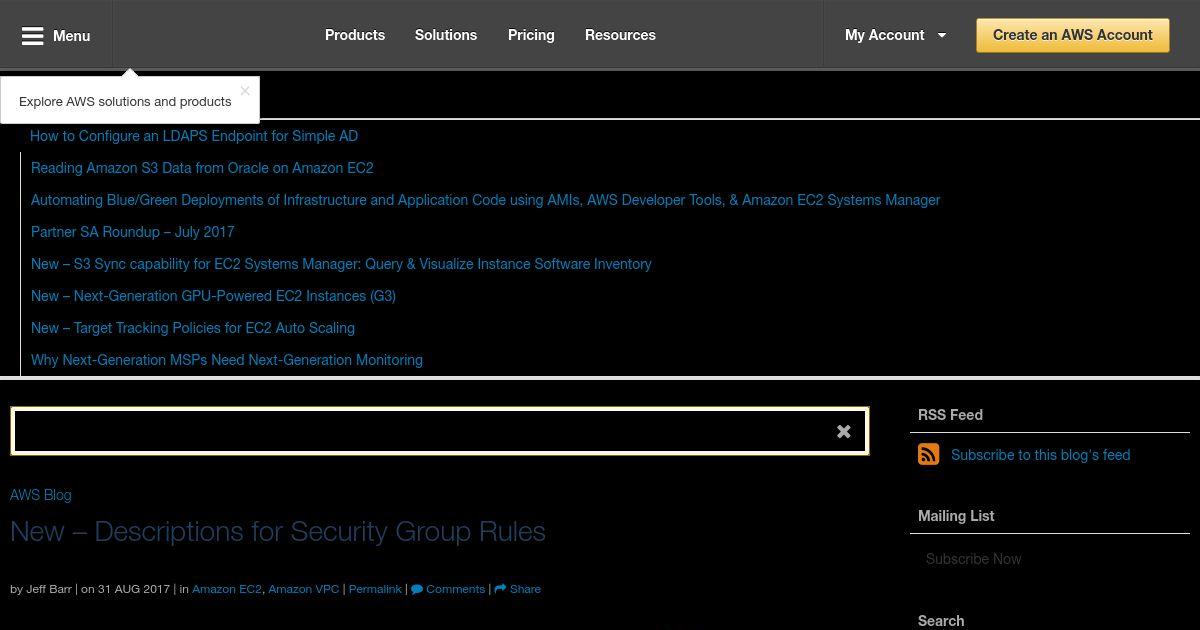Open the Products menu
1200x630 pixels.
355,35
